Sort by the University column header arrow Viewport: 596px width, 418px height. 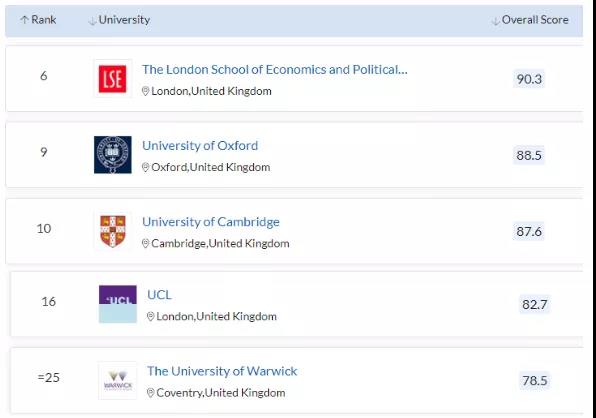pos(92,21)
